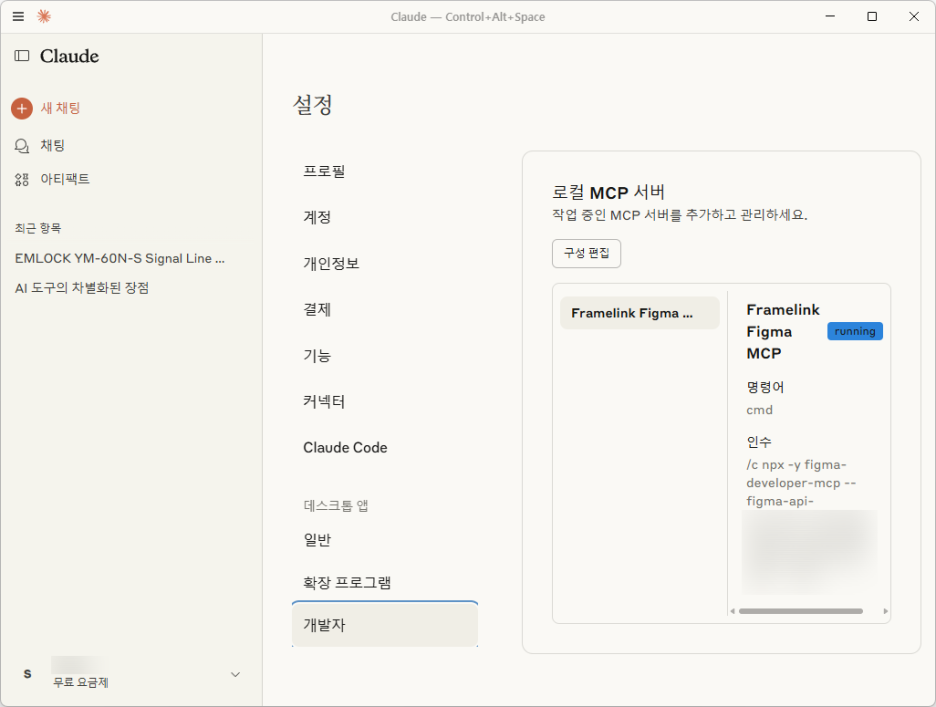The image size is (936, 707).
Task: Open recent chat EMLOCK YM-60N-S Signal Line
Action: coord(120,259)
